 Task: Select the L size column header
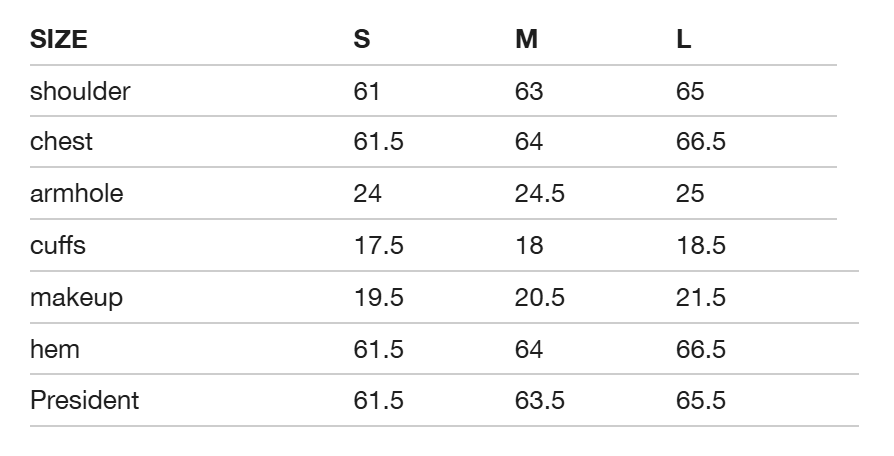point(684,39)
